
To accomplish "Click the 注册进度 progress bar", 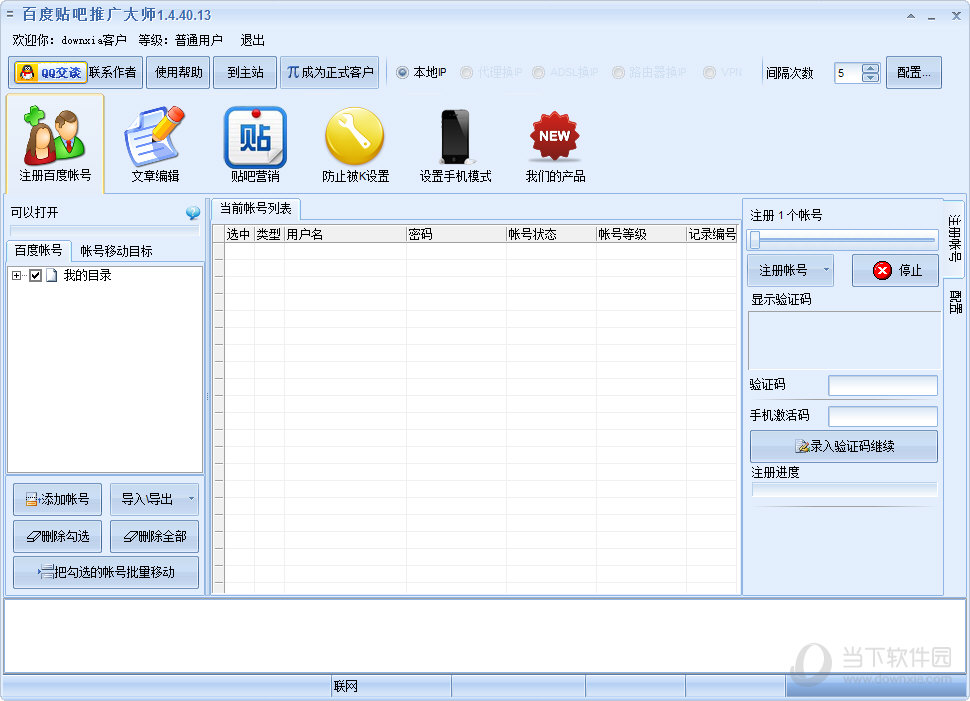I will (844, 489).
